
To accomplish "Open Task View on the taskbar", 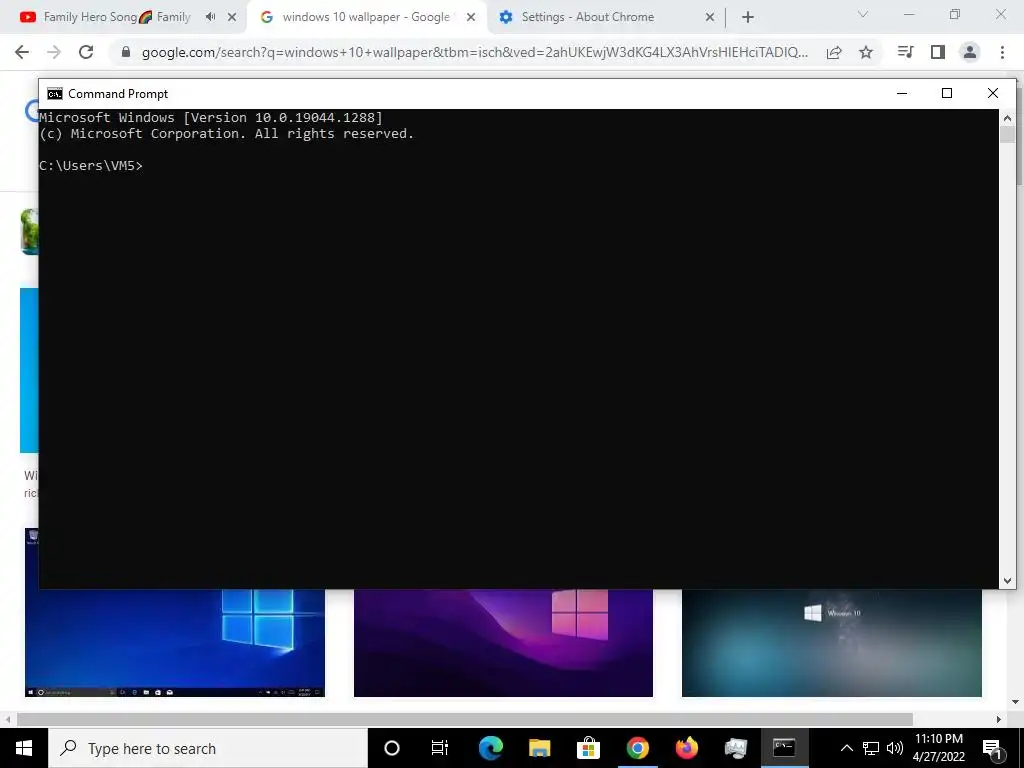I will (x=440, y=748).
